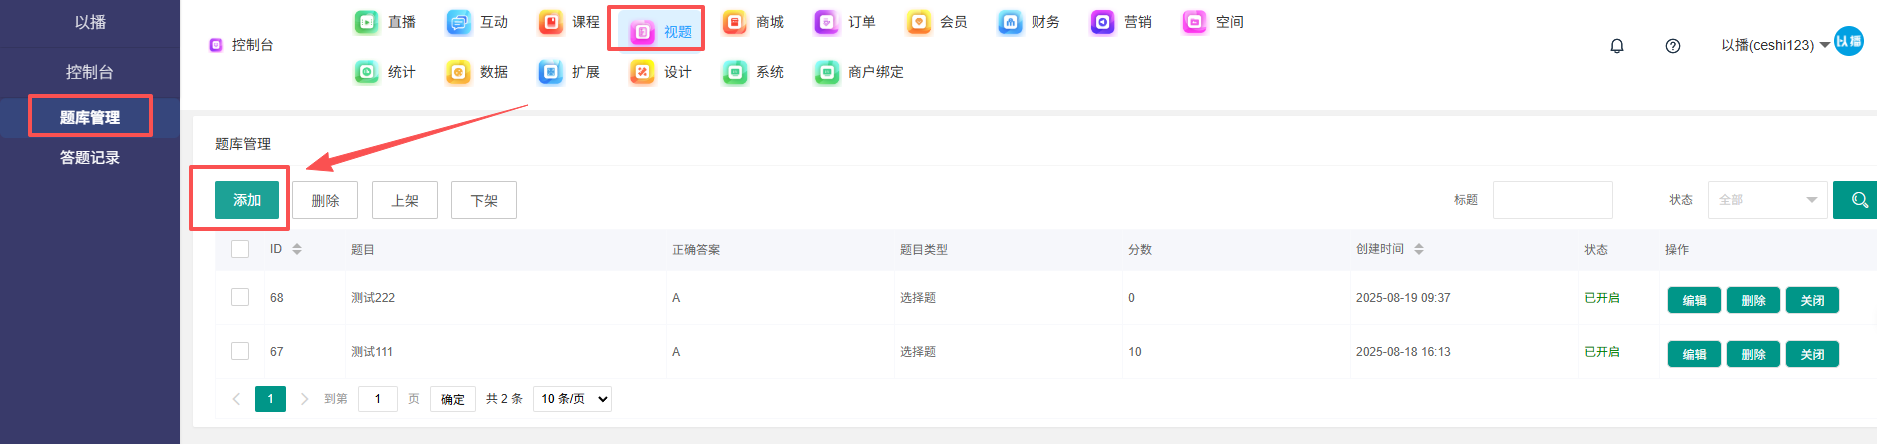Check the checkbox for row ID 68

(240, 297)
